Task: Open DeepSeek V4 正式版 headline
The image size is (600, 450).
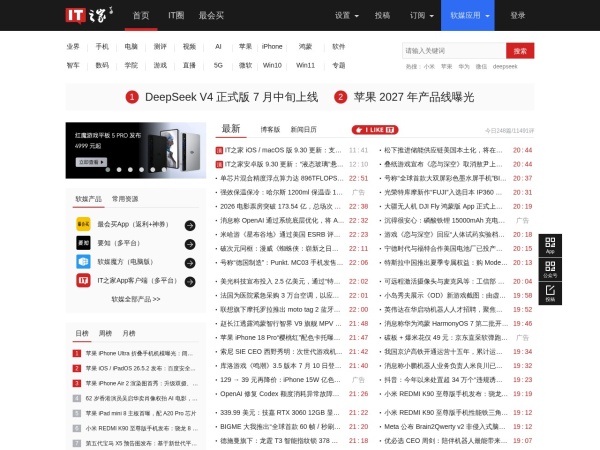Action: click(231, 97)
